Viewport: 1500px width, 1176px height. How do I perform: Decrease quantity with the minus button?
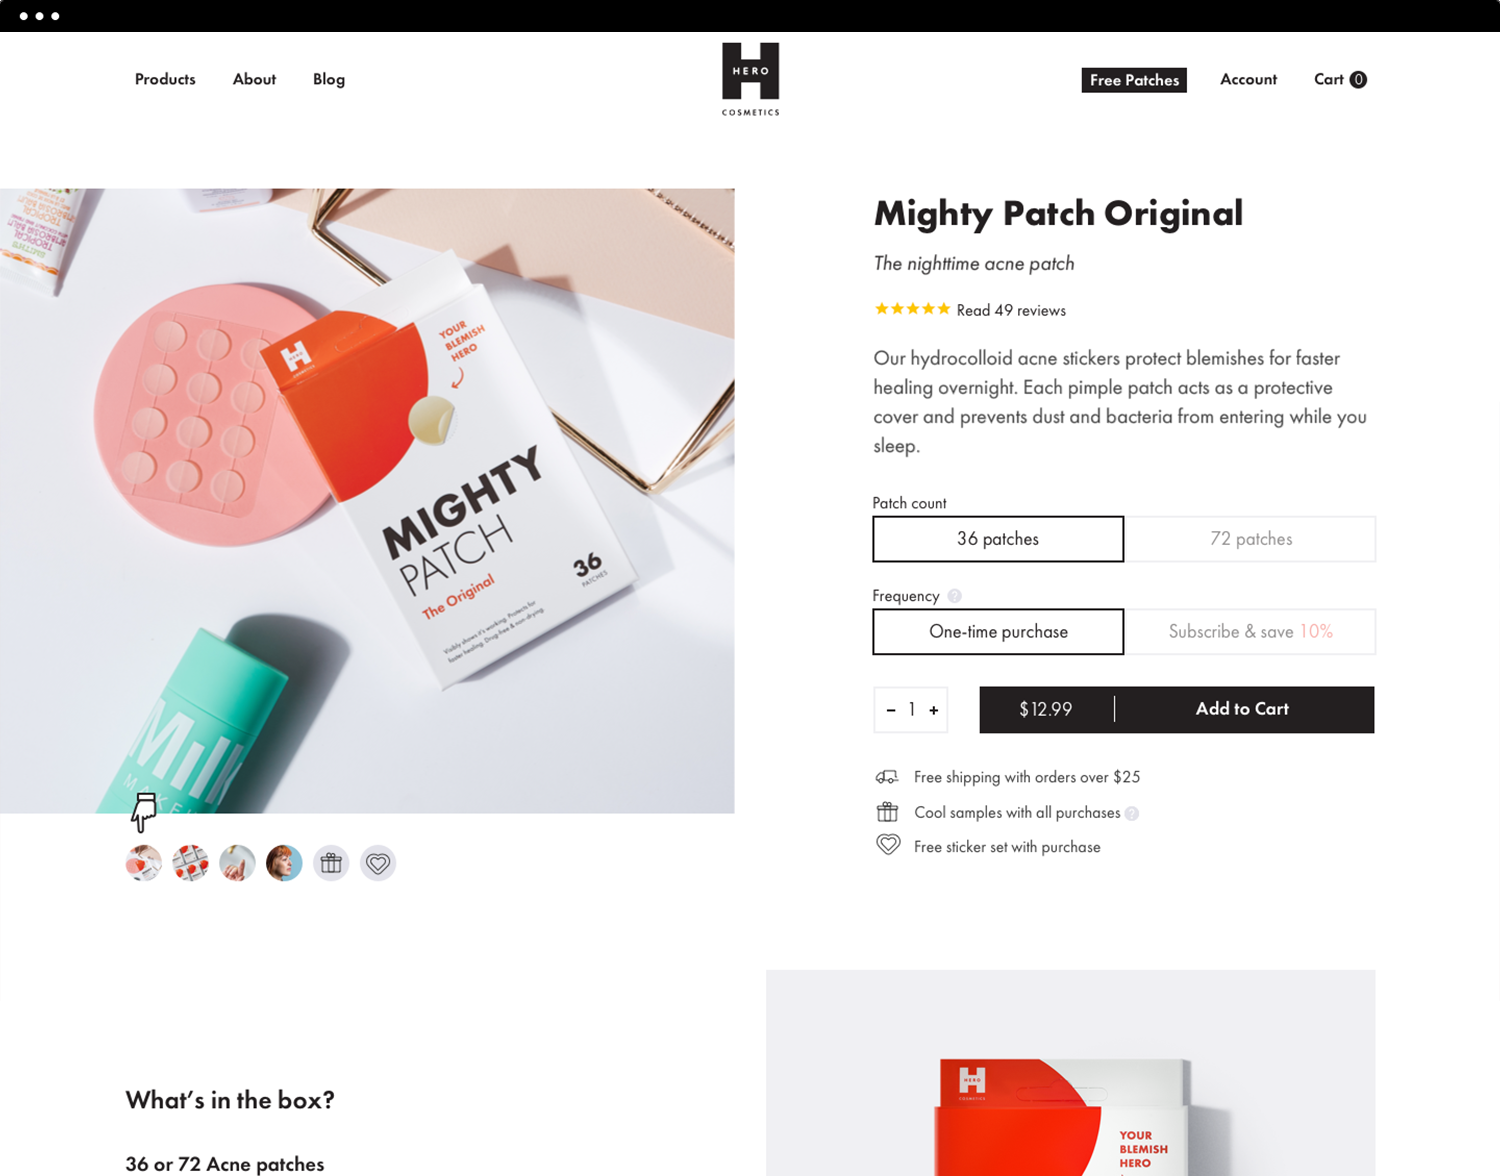click(890, 710)
